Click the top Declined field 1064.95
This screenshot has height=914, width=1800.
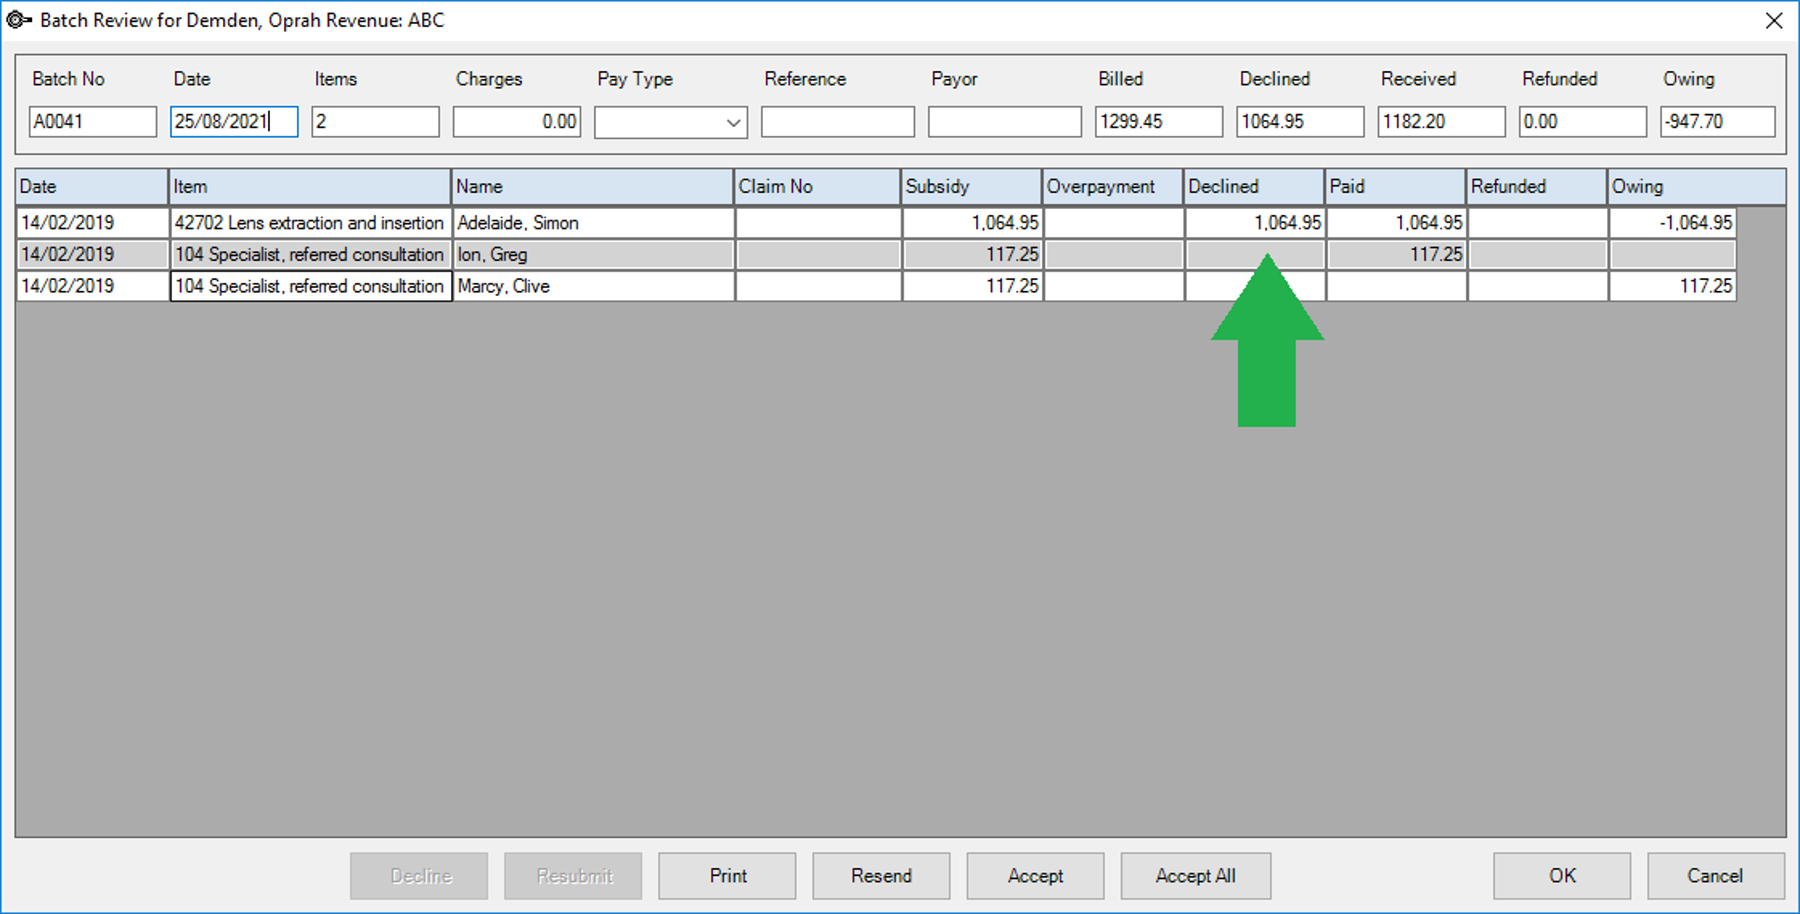click(x=1300, y=122)
